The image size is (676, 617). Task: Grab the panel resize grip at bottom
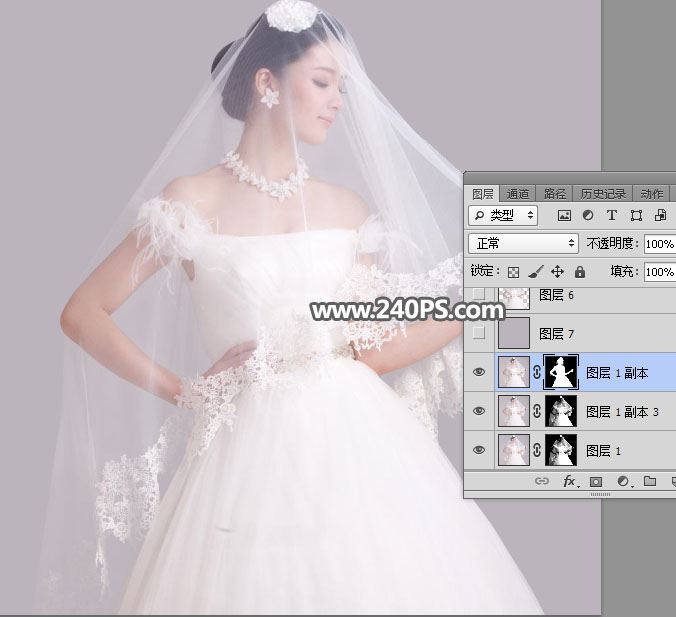[x=600, y=495]
